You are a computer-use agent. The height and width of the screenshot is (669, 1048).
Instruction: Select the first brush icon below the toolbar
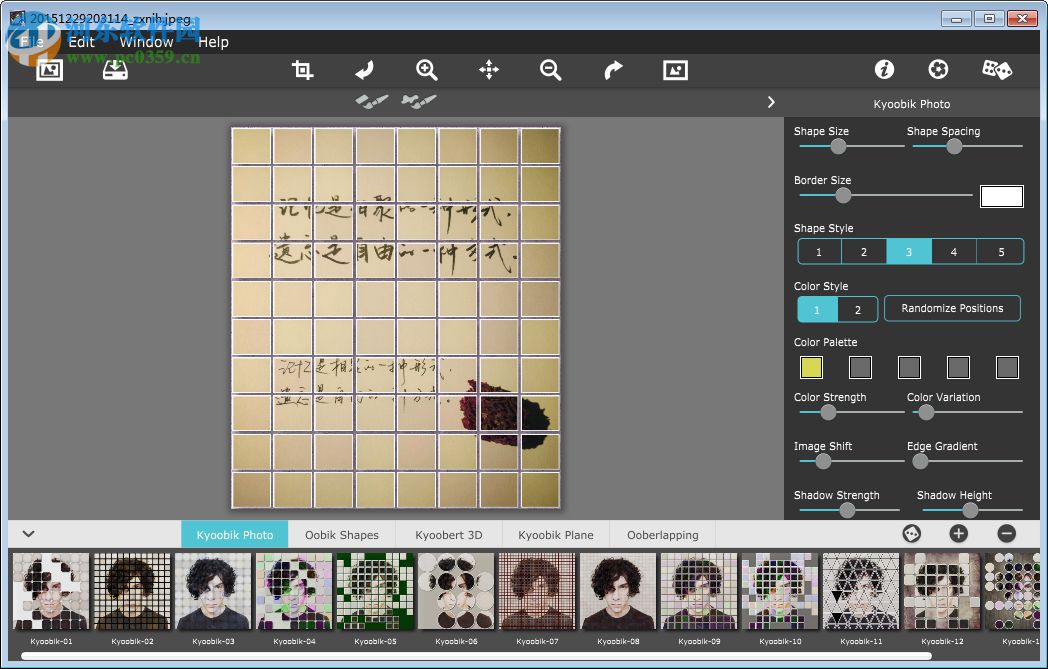[371, 101]
